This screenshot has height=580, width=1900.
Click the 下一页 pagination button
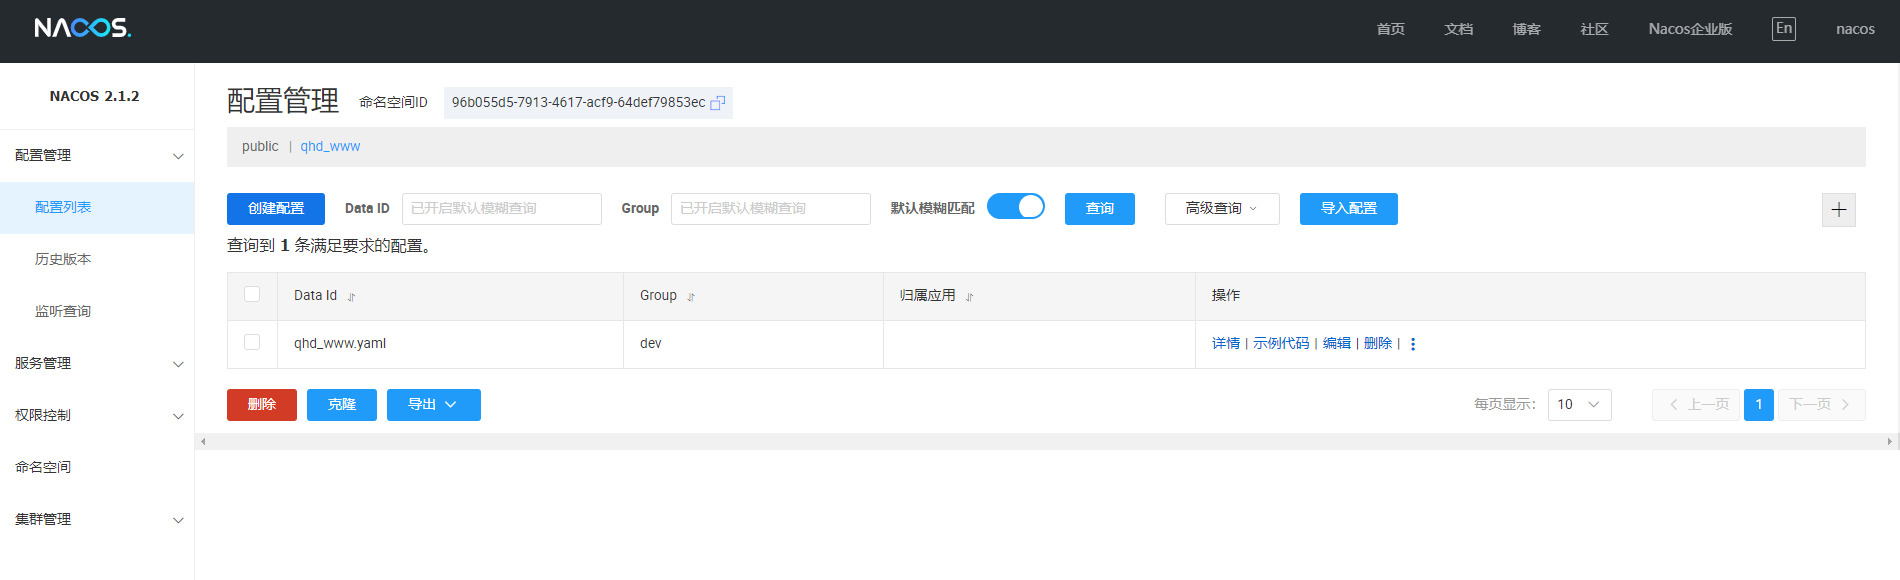pyautogui.click(x=1821, y=405)
